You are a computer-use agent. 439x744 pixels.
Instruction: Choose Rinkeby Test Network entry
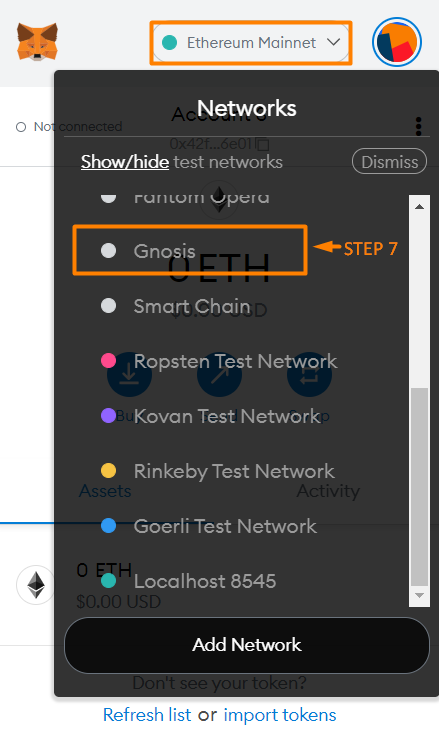coord(234,471)
